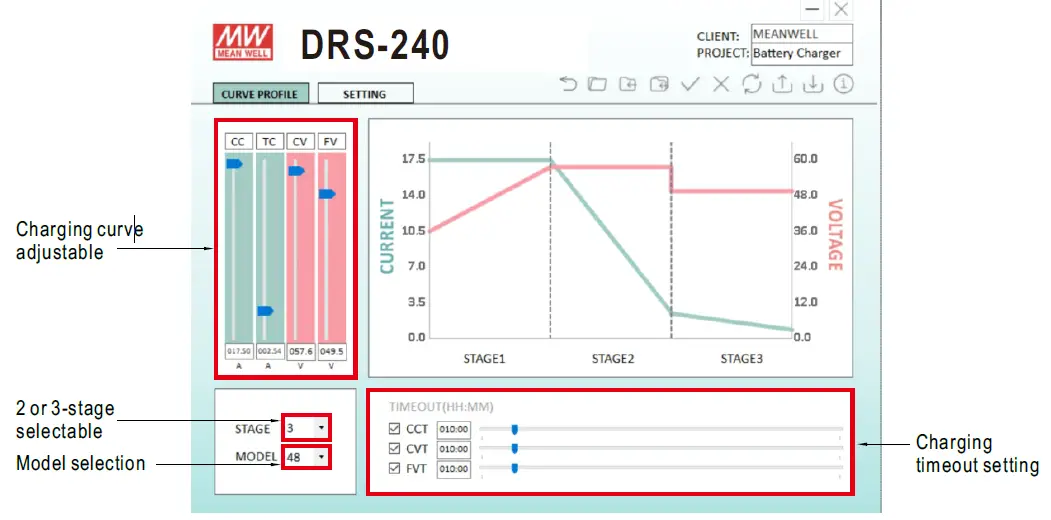Click the STAGE2 label on chart
The height and width of the screenshot is (520, 1051).
[613, 359]
